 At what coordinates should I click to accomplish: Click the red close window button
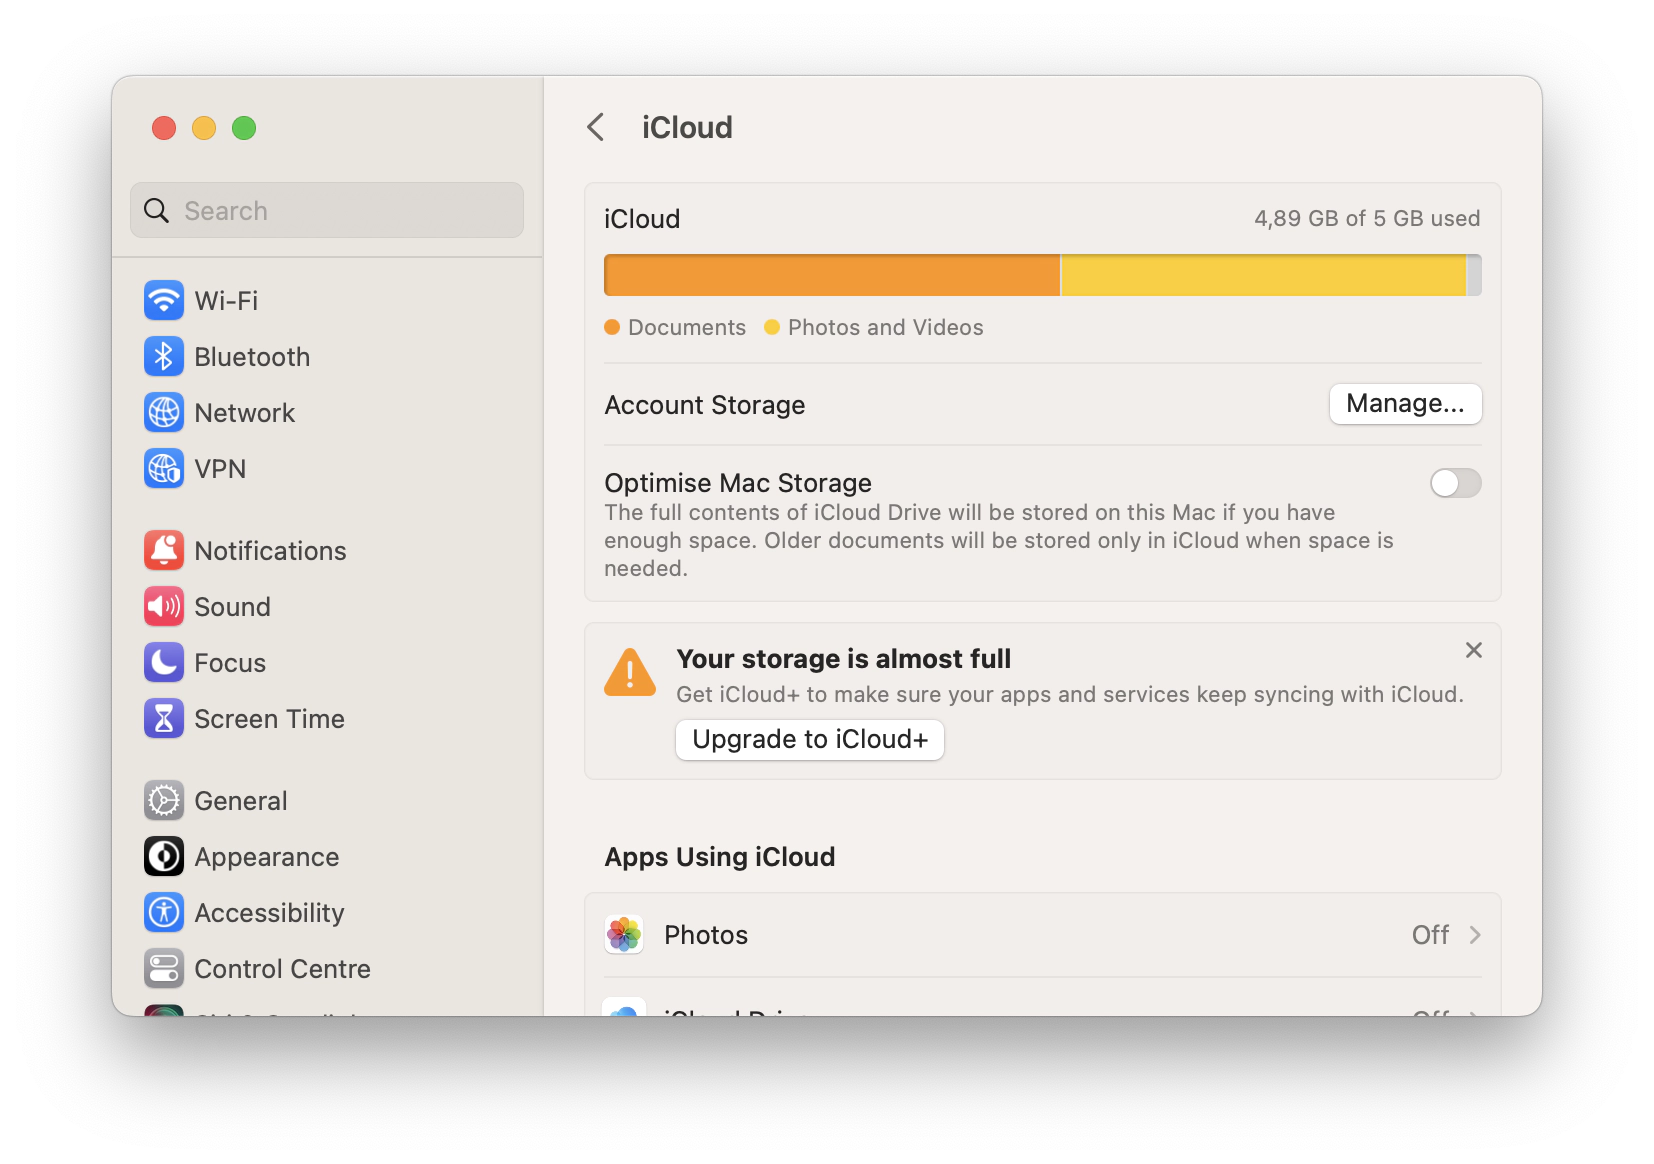[164, 128]
